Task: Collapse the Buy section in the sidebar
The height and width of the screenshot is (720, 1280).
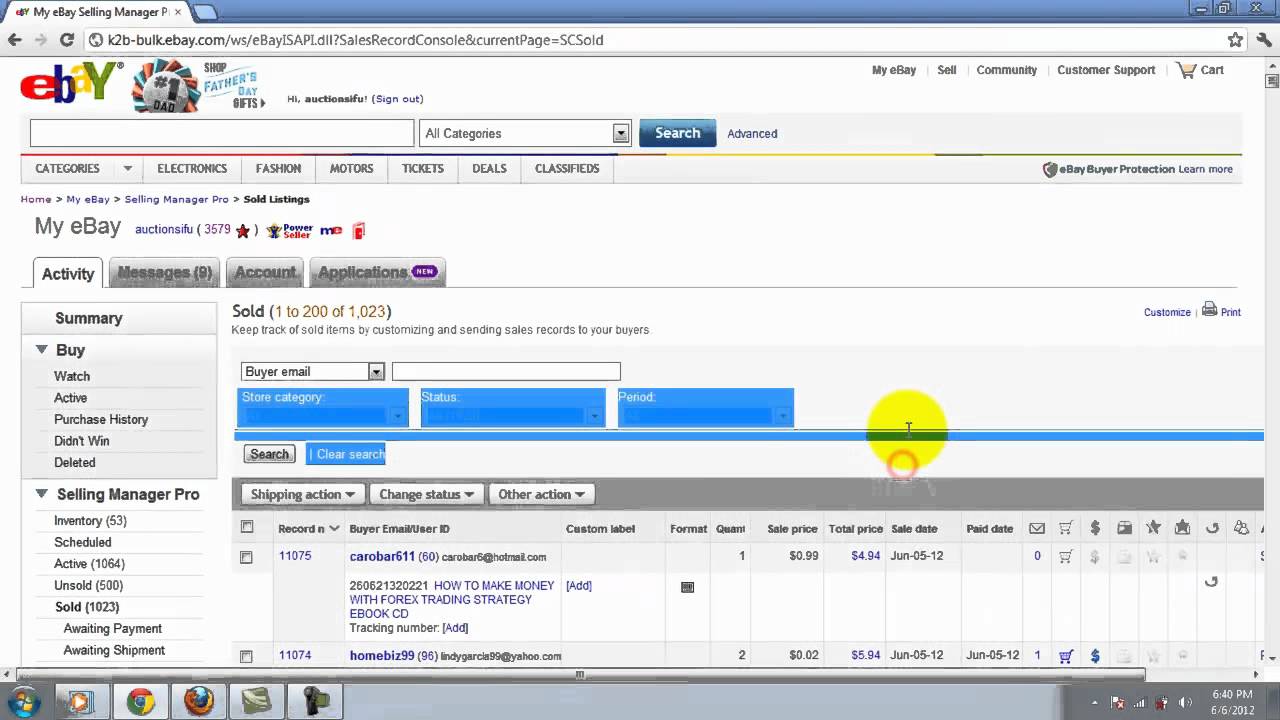Action: (x=42, y=349)
